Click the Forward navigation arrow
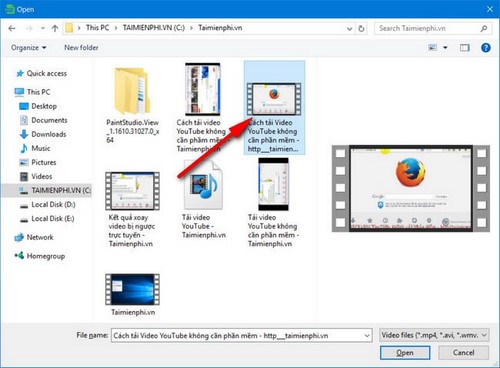Screen dimensions: 500x368 coord(29,28)
